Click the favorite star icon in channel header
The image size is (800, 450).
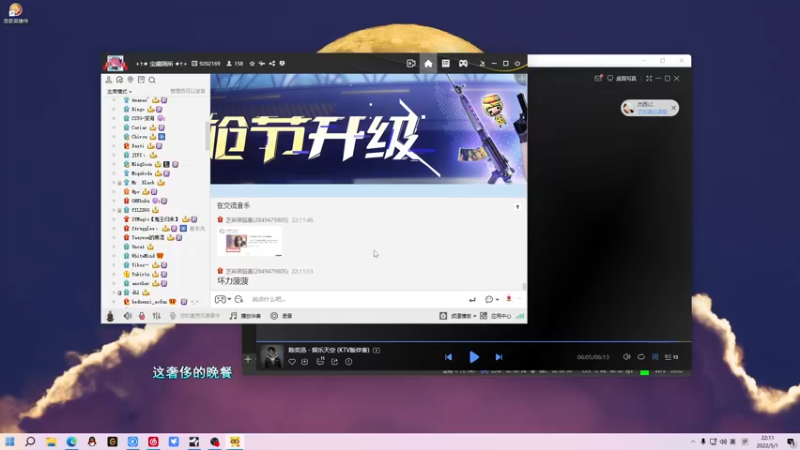252,64
